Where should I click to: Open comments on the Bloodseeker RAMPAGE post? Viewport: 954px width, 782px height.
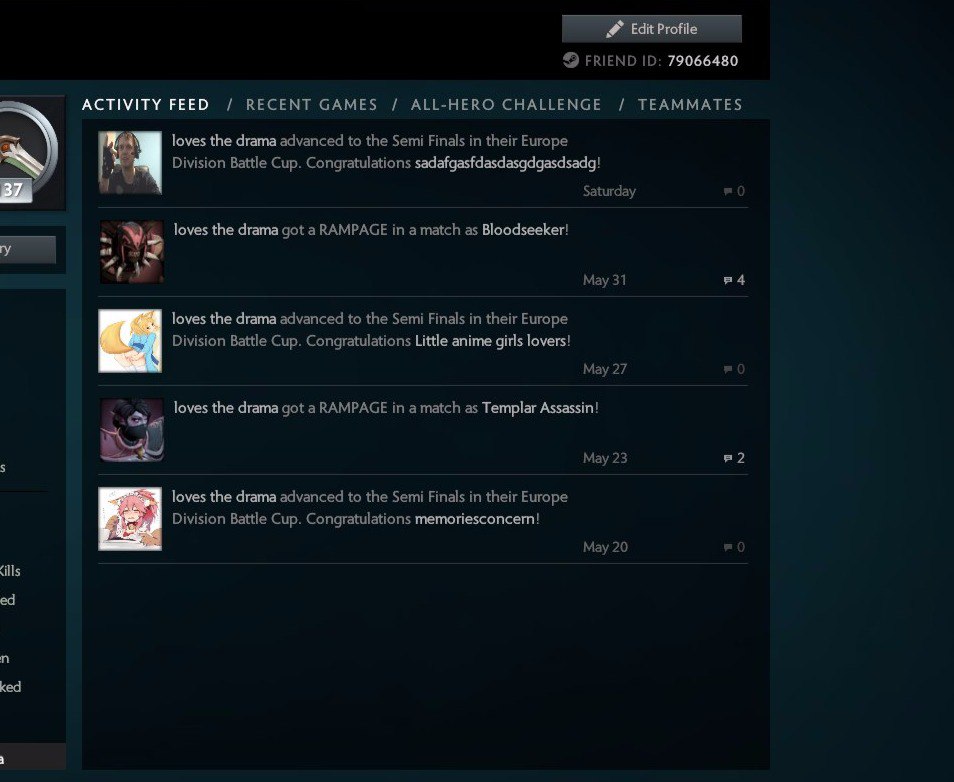click(x=733, y=280)
